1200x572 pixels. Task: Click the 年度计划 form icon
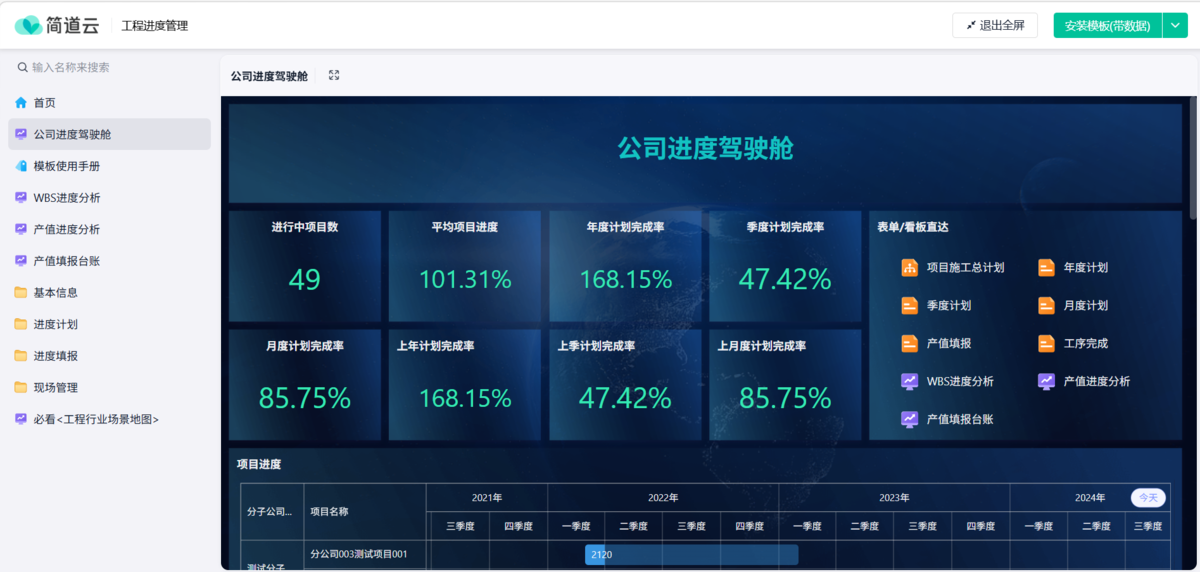(x=1046, y=267)
